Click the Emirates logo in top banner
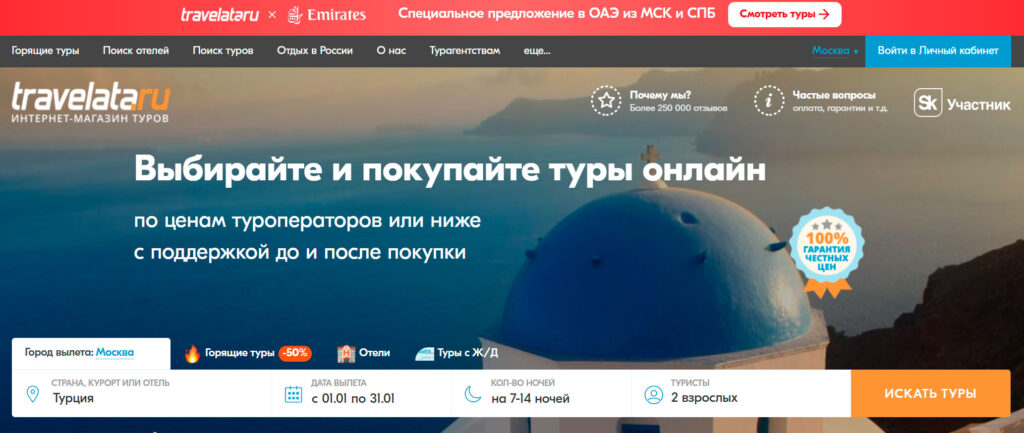The image size is (1024, 433). (x=327, y=14)
